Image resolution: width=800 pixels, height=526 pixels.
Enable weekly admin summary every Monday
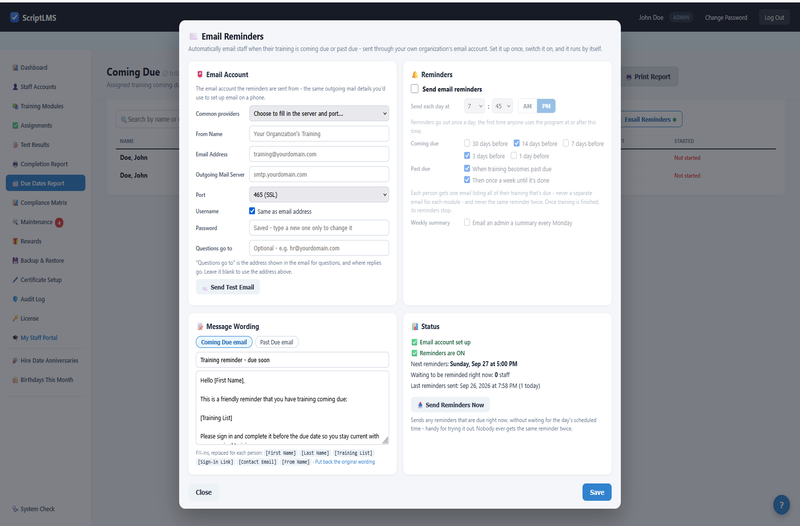point(467,222)
